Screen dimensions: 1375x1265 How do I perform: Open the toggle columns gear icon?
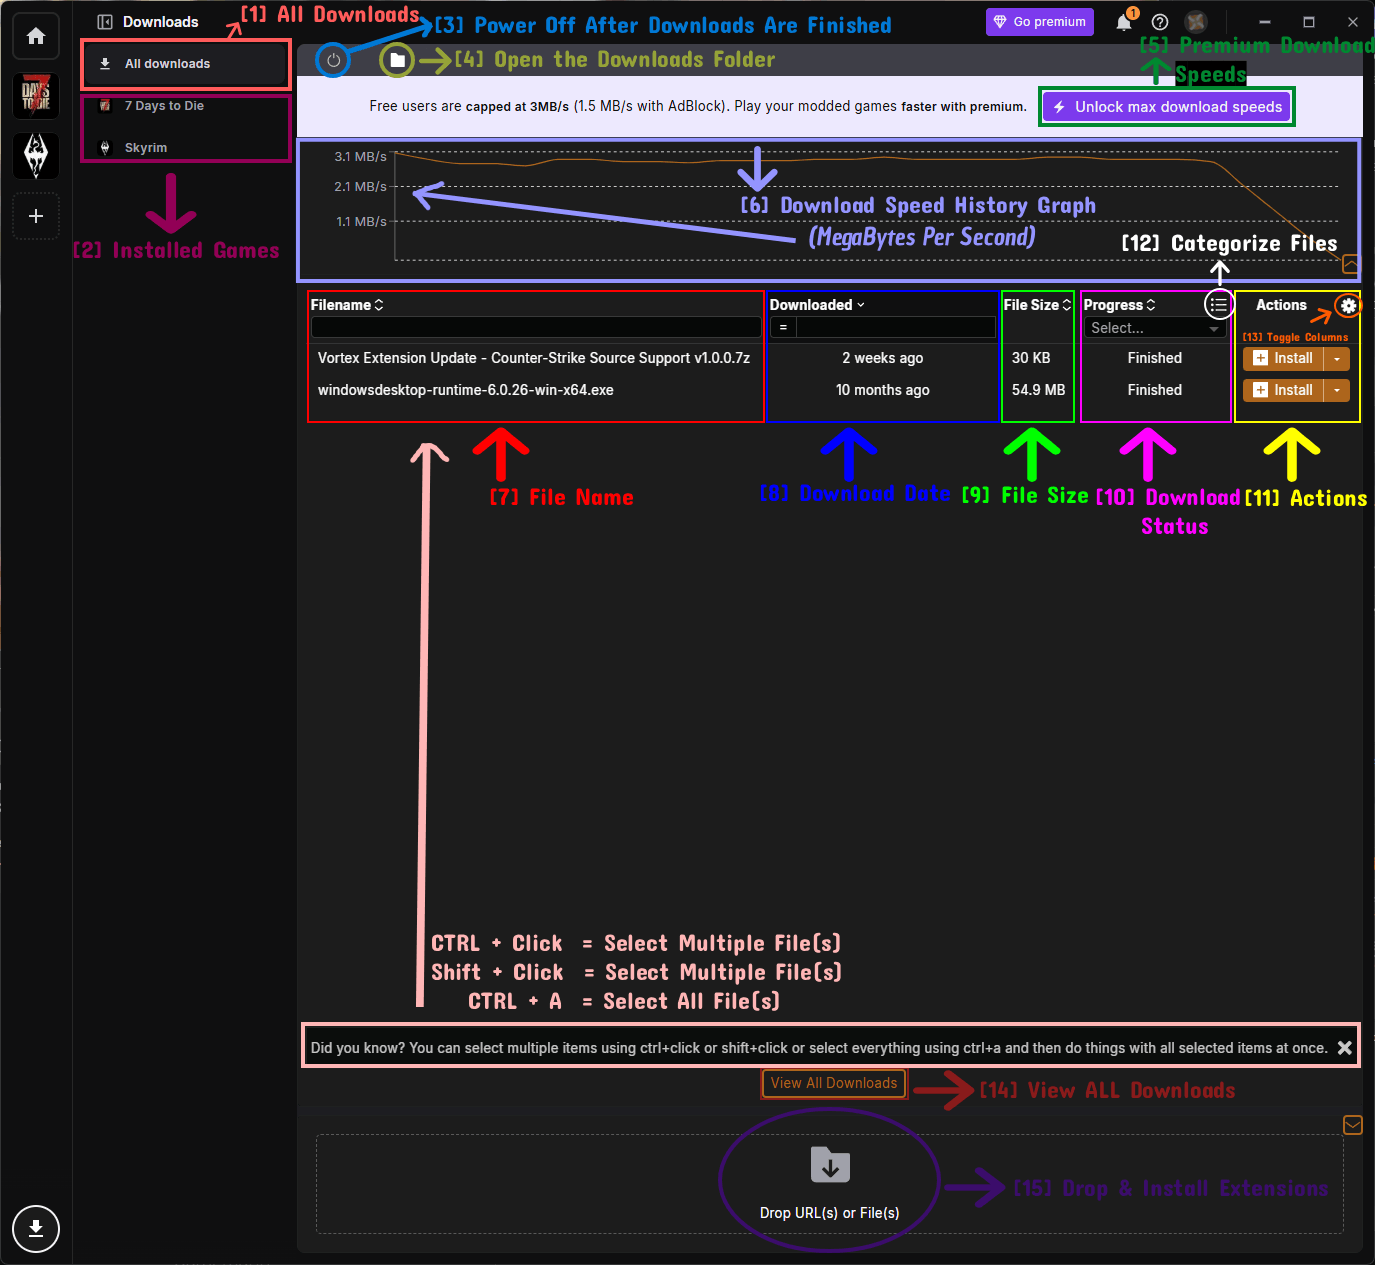pyautogui.click(x=1348, y=305)
